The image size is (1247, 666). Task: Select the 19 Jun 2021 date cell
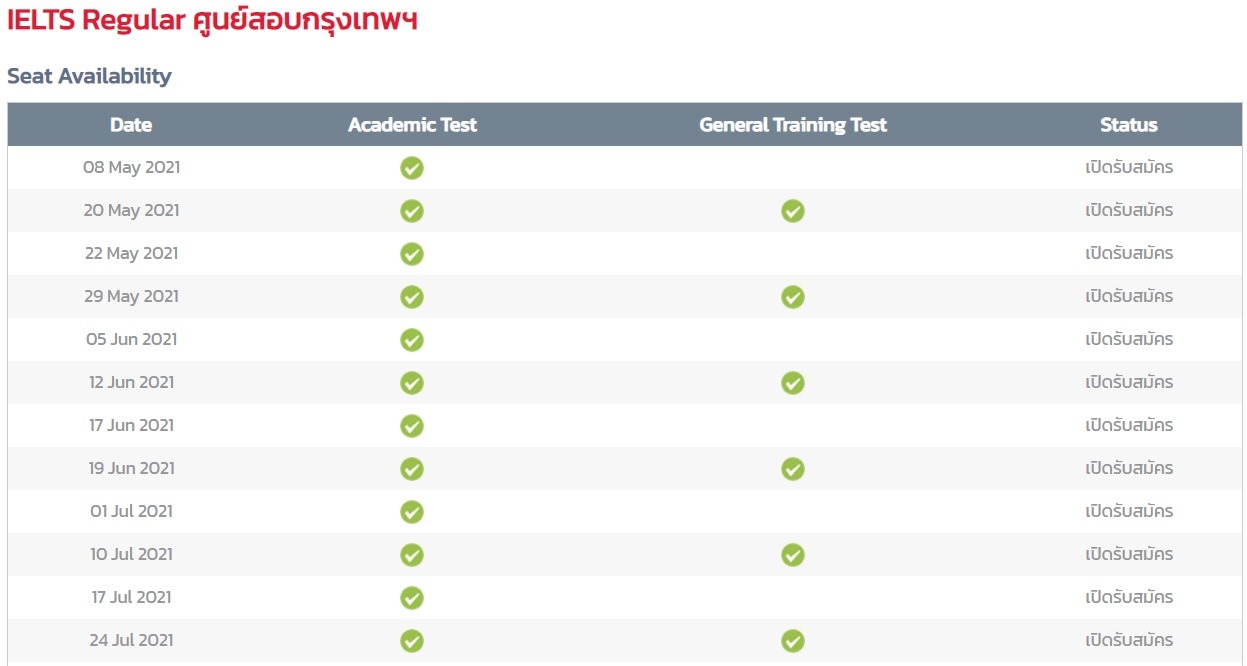pos(132,469)
